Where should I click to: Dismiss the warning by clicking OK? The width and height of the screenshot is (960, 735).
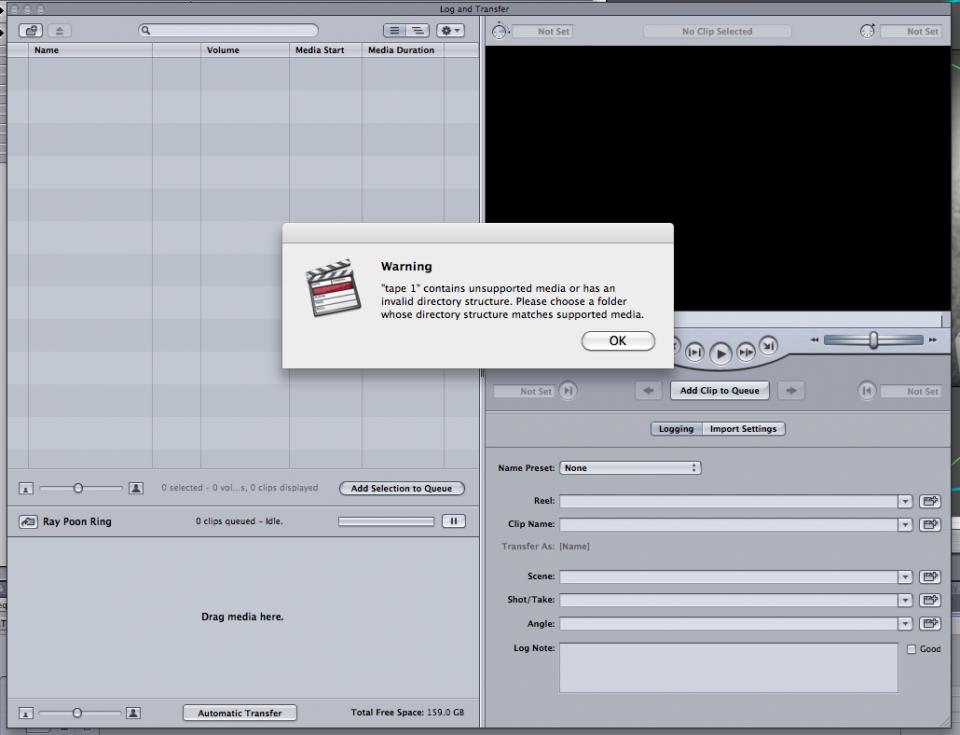[x=617, y=340]
